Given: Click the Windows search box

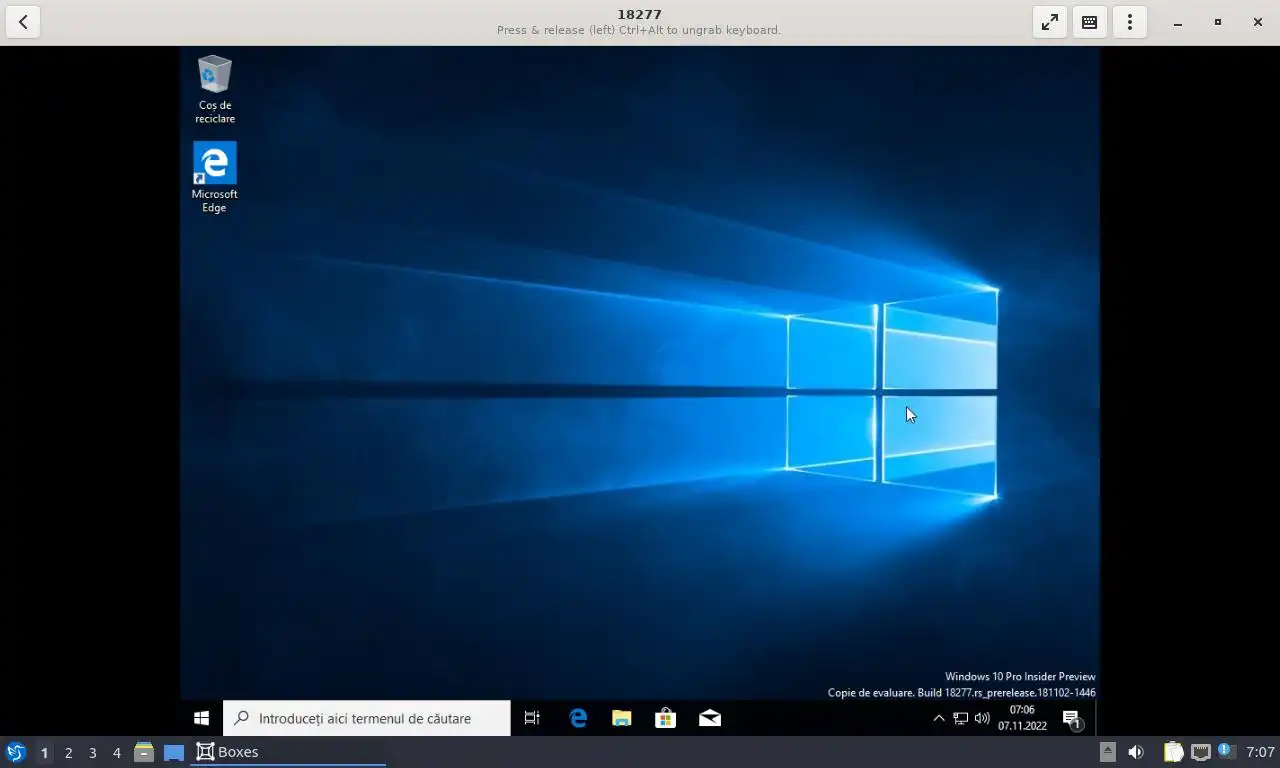Looking at the screenshot, I should pos(366,718).
